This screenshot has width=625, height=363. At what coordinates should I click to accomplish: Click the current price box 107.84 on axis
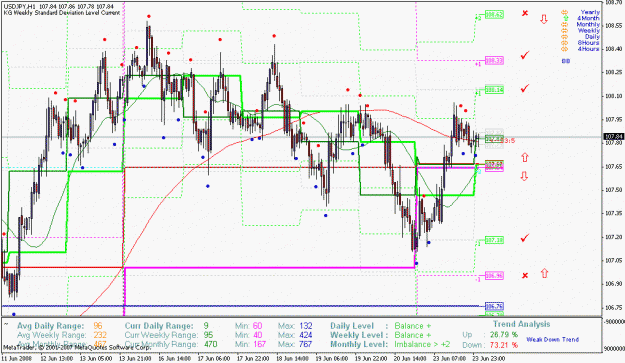point(614,137)
